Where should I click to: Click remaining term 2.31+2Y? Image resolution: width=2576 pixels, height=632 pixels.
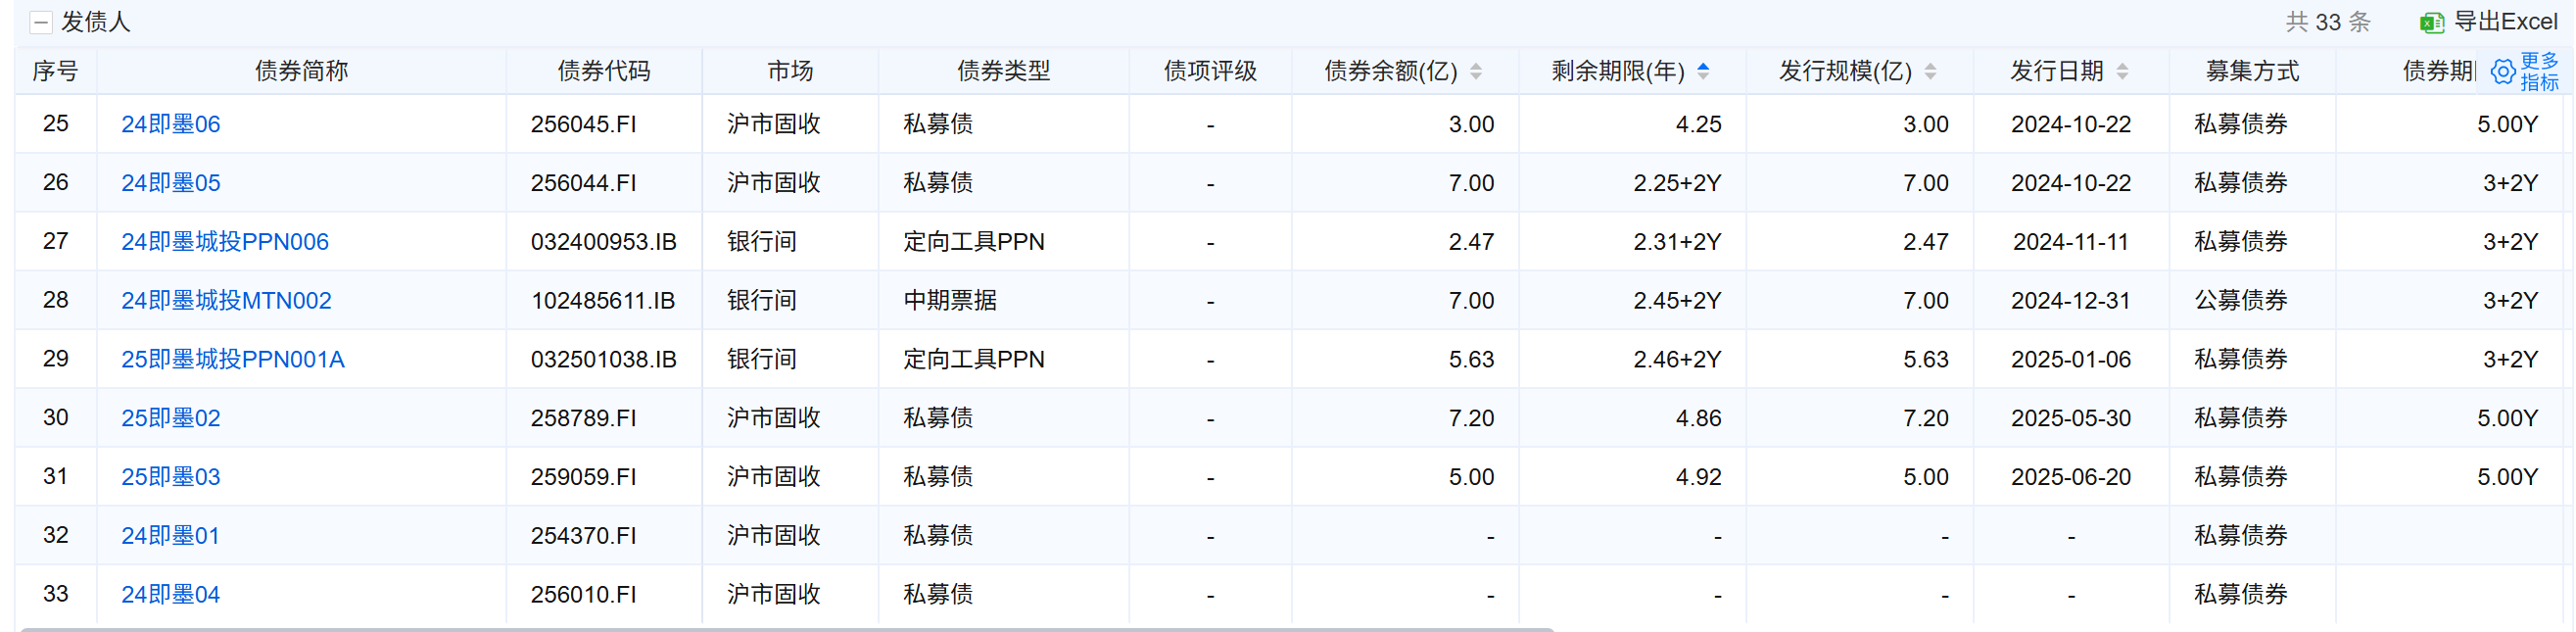click(1677, 242)
